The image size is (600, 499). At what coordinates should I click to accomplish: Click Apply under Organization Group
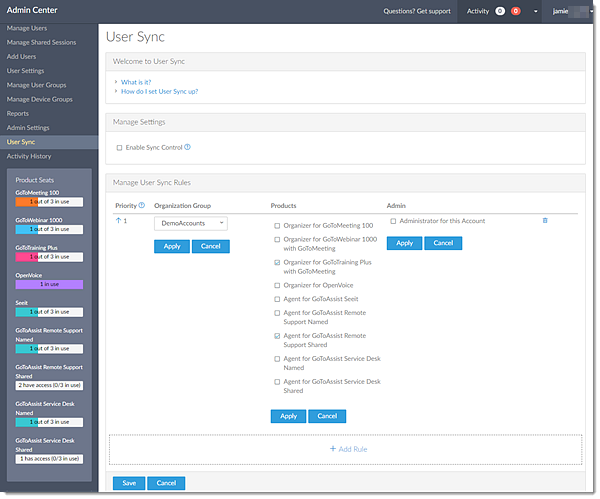click(x=172, y=246)
